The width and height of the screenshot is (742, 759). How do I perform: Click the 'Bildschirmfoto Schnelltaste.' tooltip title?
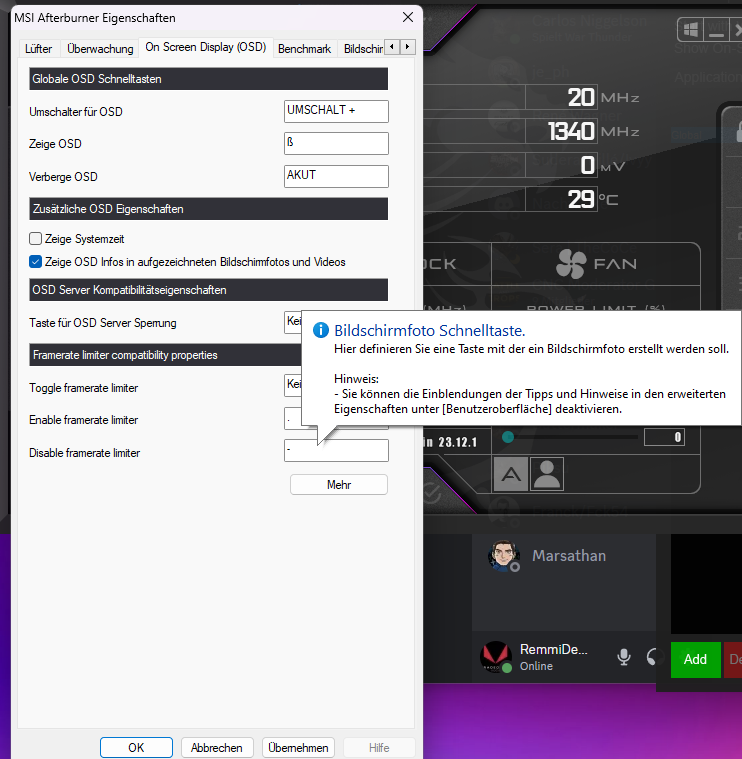click(x=430, y=331)
